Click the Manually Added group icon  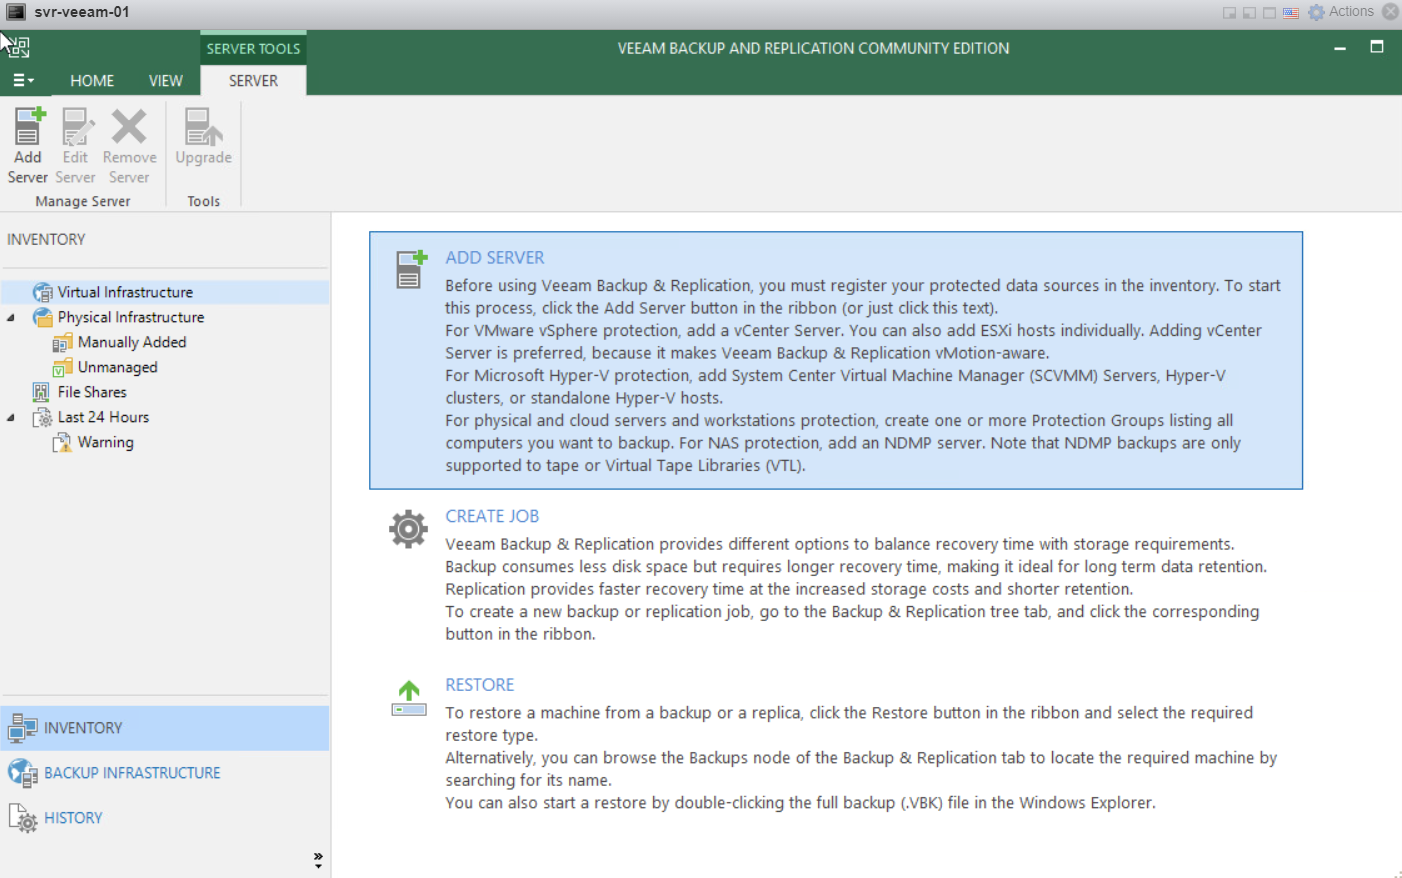62,342
